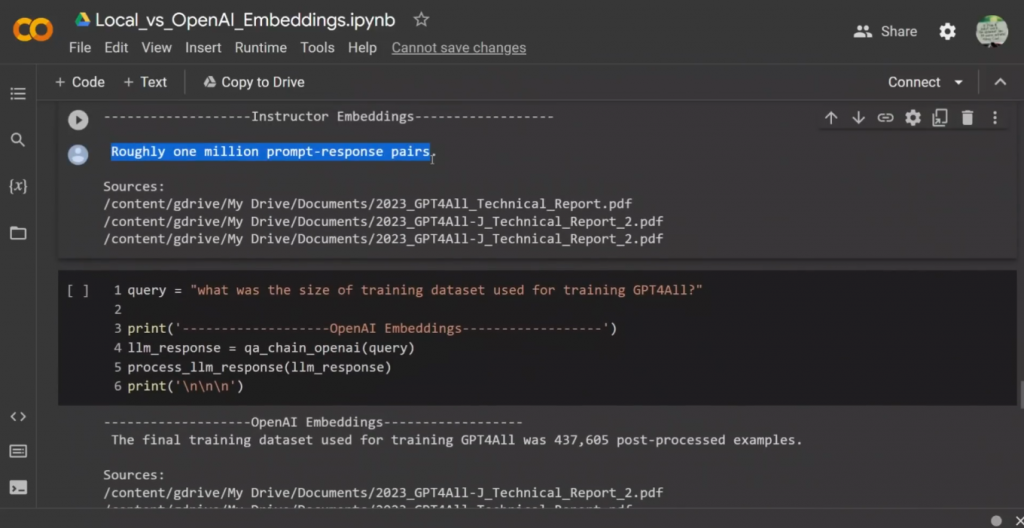Open the Files folder panel

[18, 233]
